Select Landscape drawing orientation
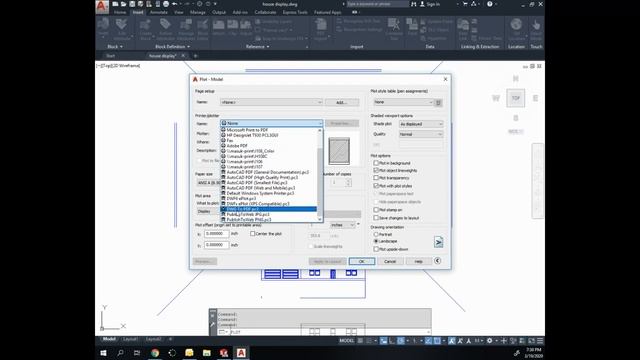The width and height of the screenshot is (640, 360). click(376, 242)
